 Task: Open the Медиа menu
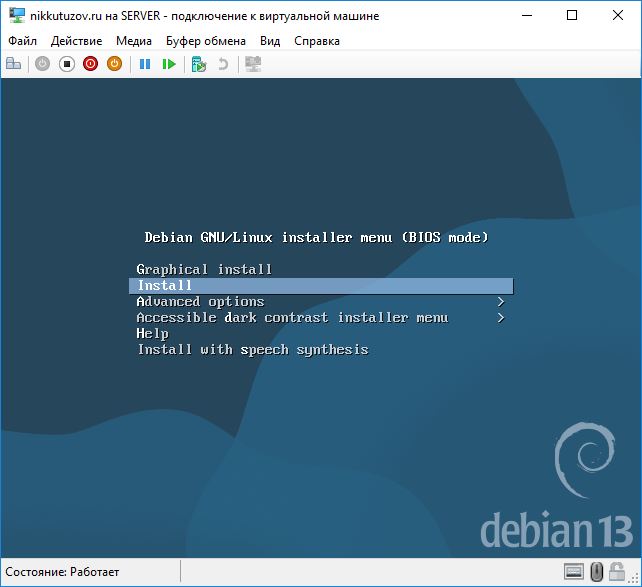coord(134,41)
